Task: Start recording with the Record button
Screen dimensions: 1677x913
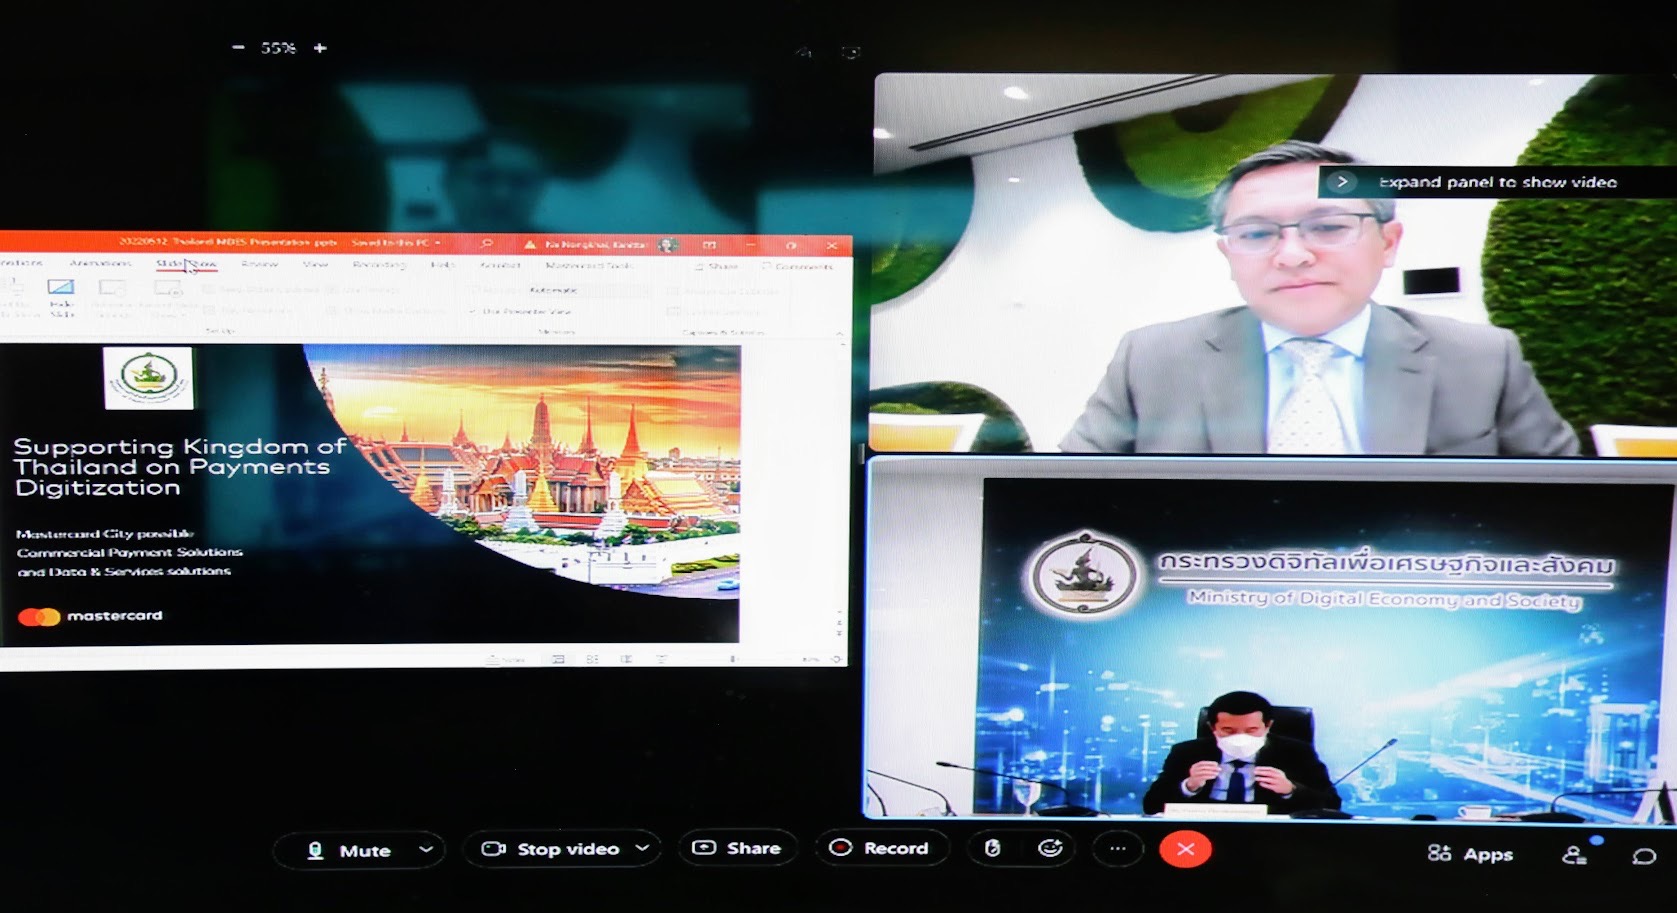Action: coord(880,848)
